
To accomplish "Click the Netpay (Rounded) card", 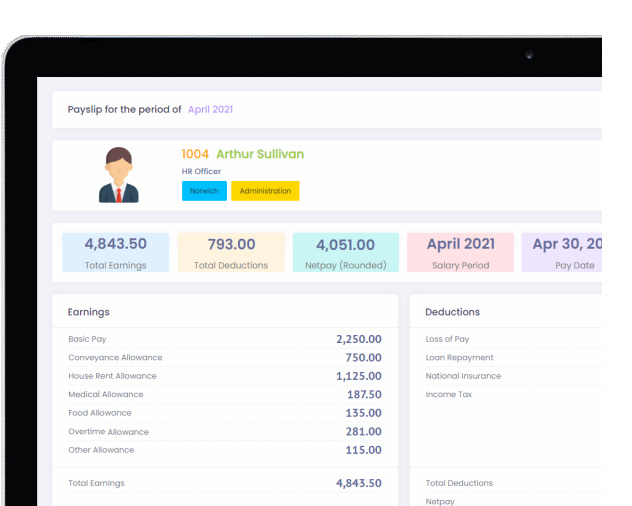I will [346, 253].
